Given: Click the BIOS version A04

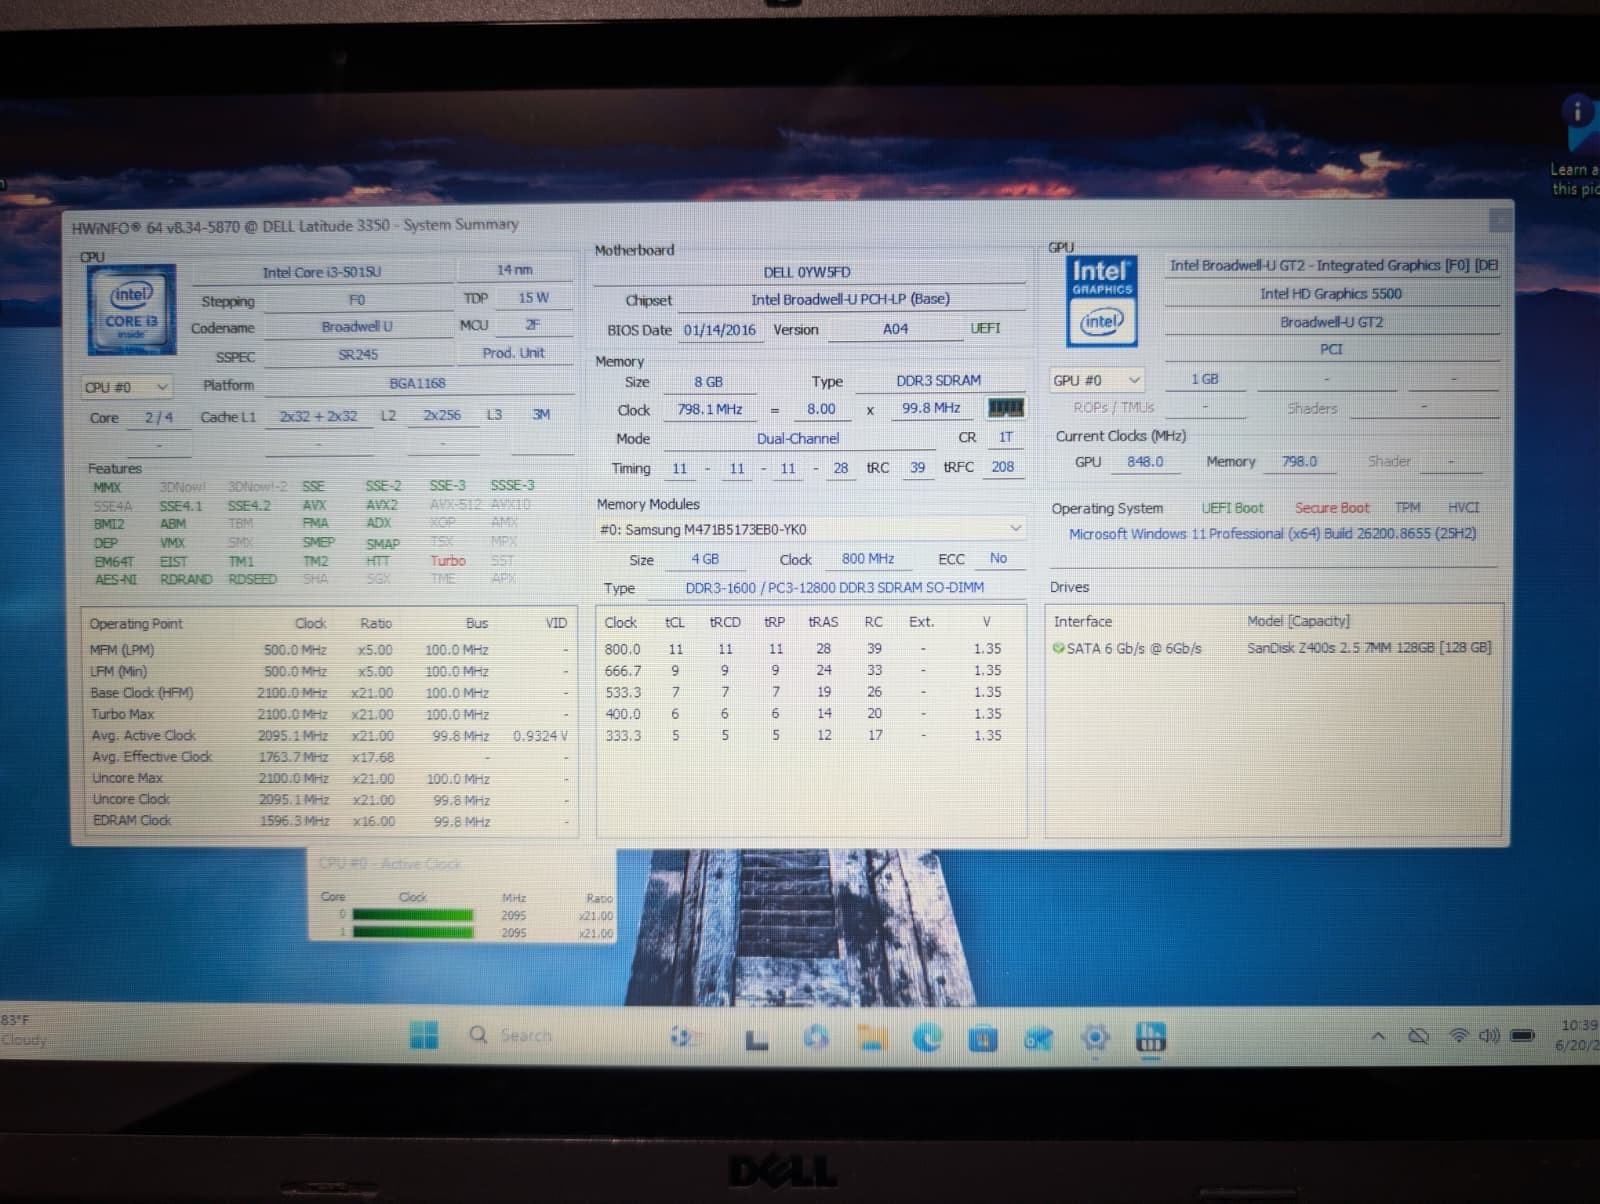Looking at the screenshot, I should [895, 329].
